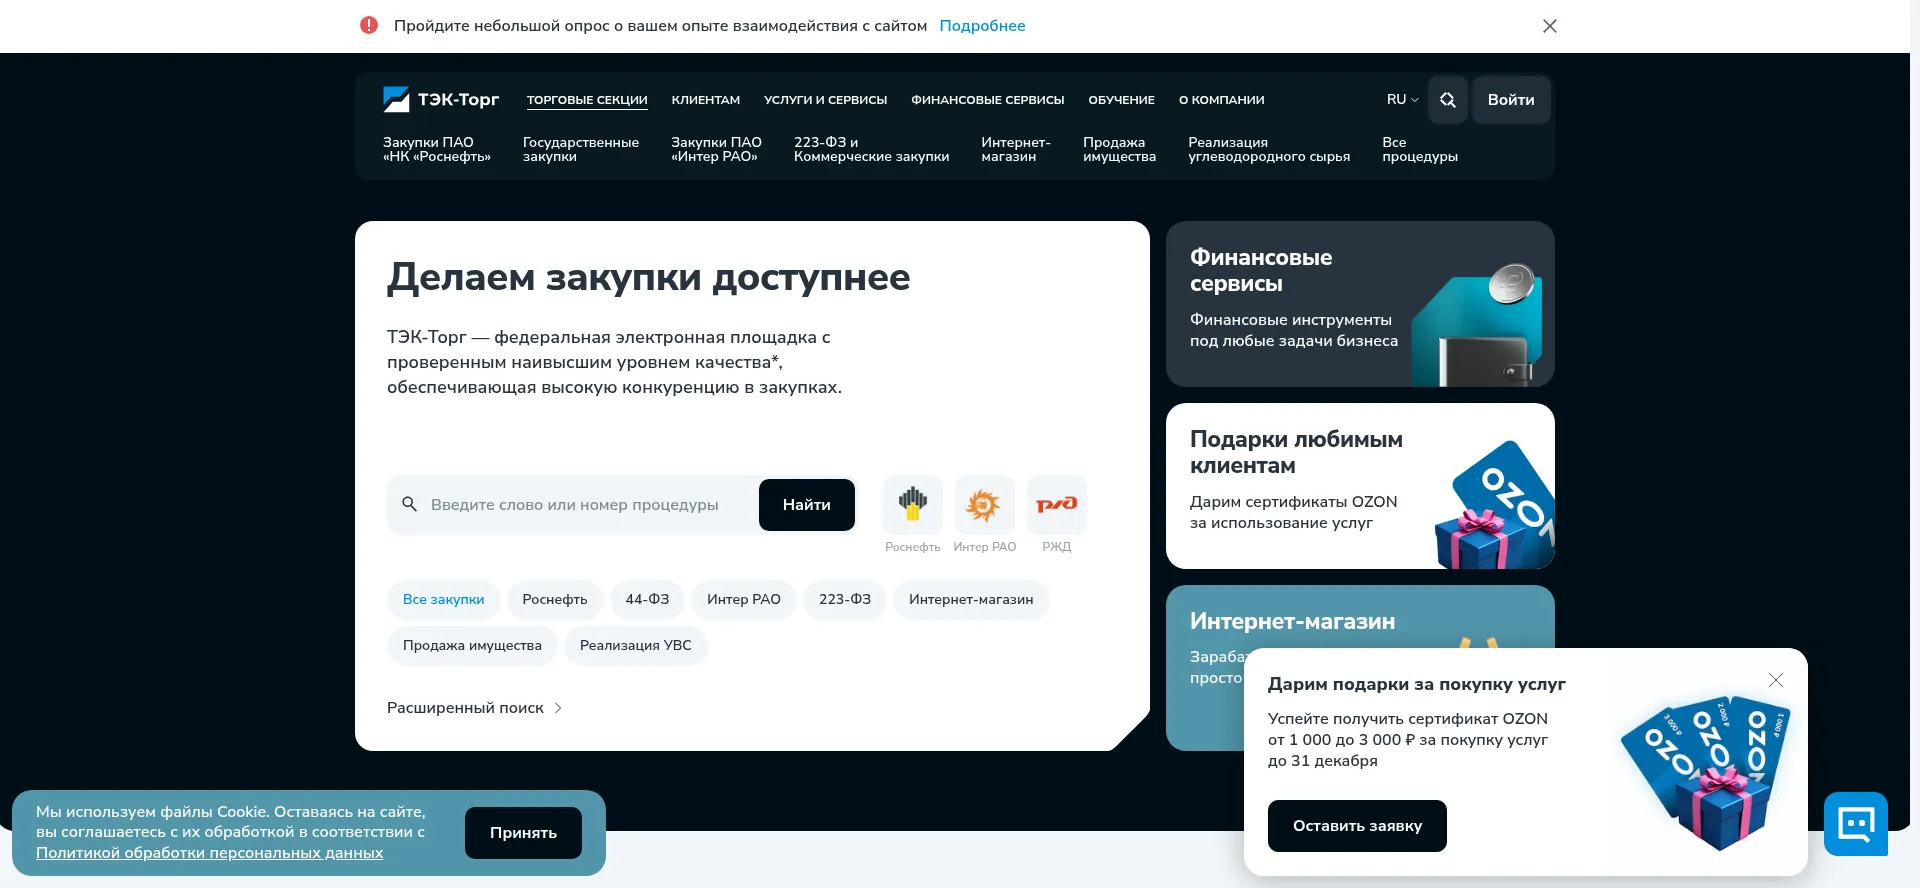The width and height of the screenshot is (1920, 888).
Task: Open Интернет-магазин in the submenu
Action: click(x=1016, y=149)
